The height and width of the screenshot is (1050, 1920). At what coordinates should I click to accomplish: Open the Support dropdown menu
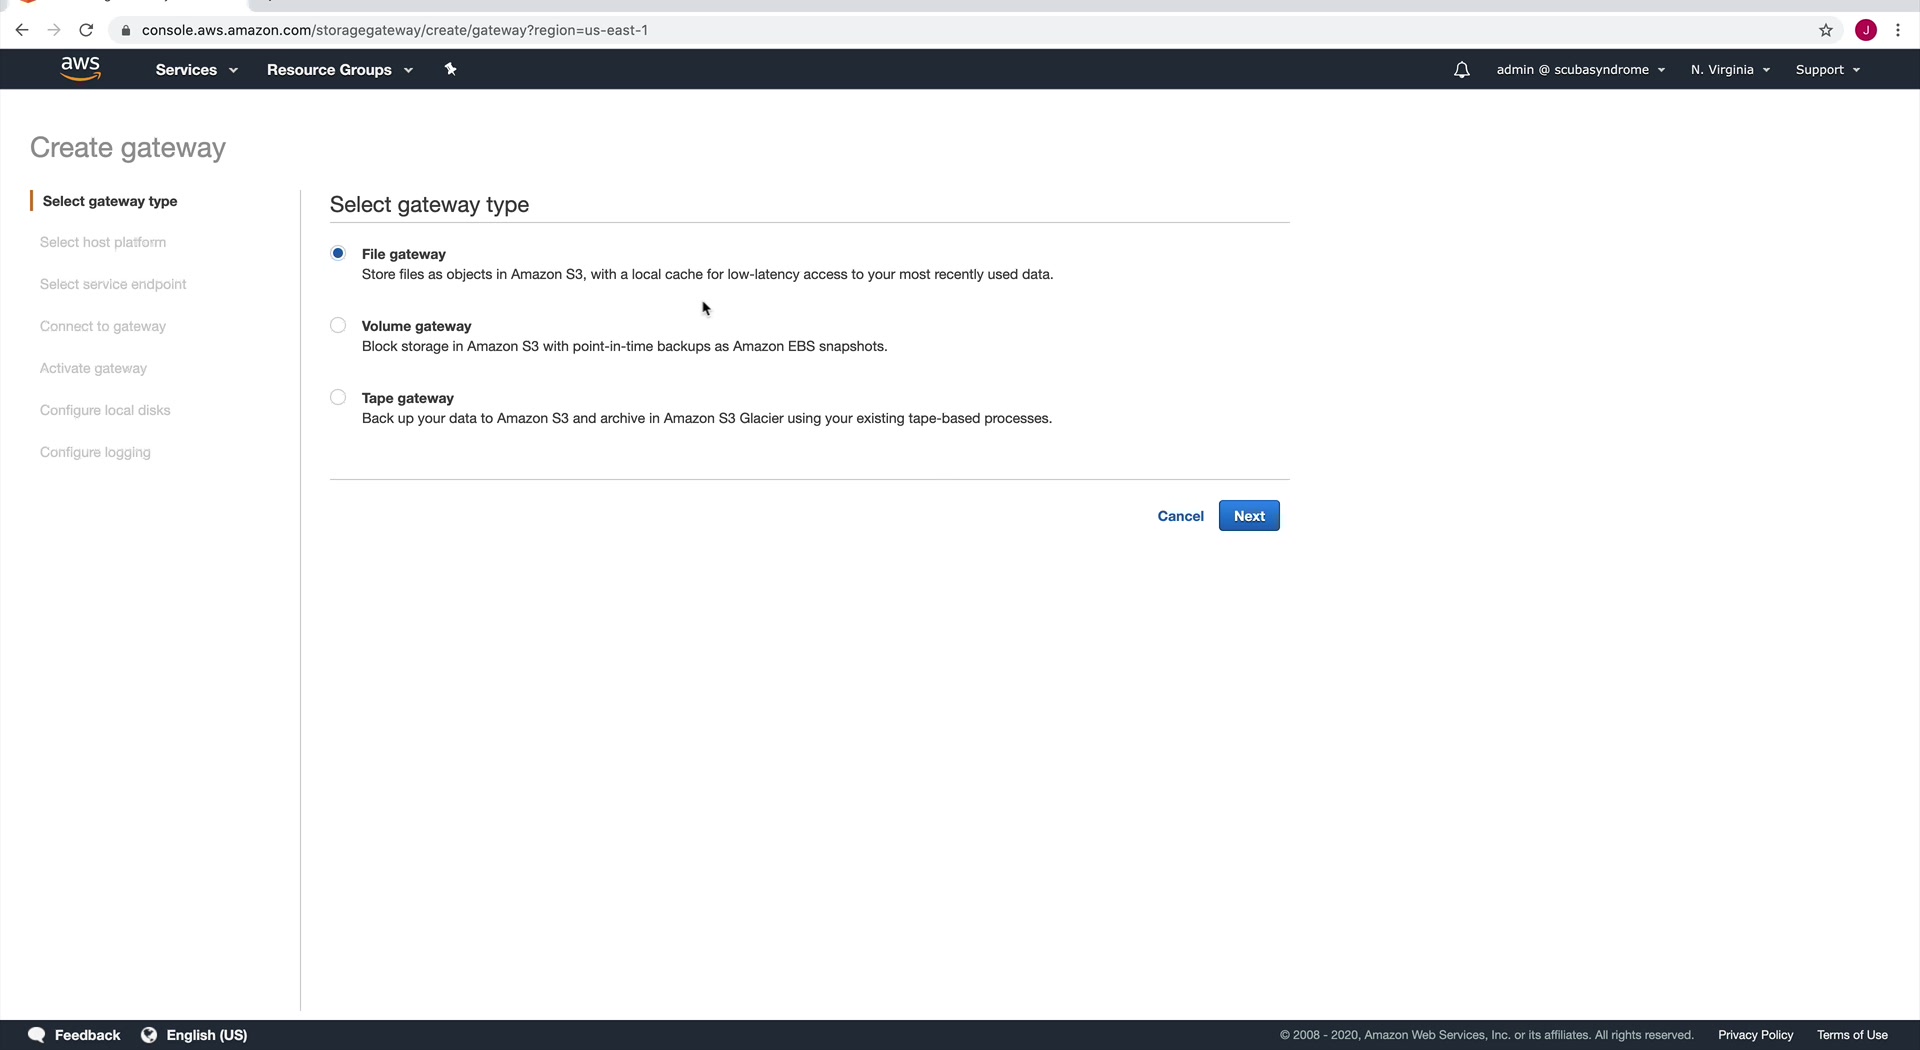(1828, 70)
